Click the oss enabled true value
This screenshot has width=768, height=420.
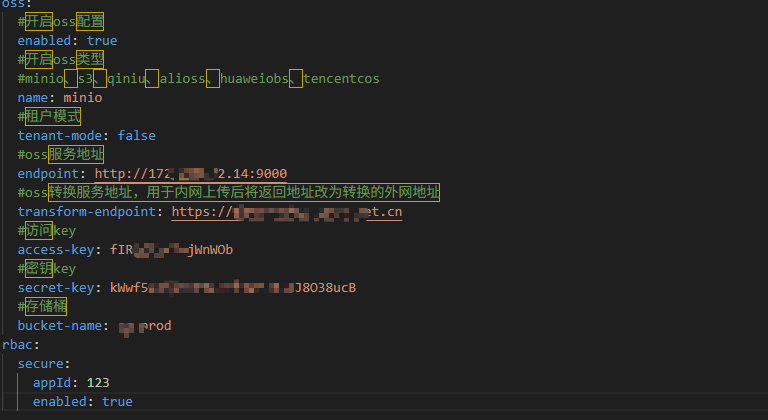102,41
